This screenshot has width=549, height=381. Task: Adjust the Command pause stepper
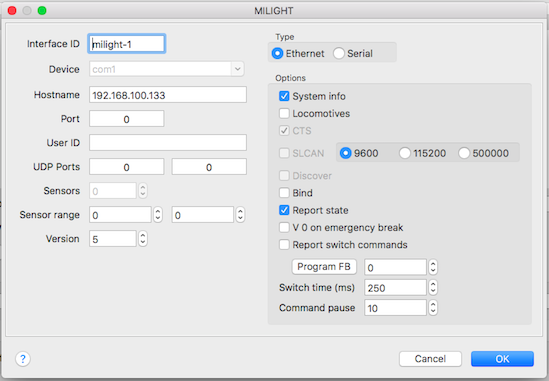point(433,308)
